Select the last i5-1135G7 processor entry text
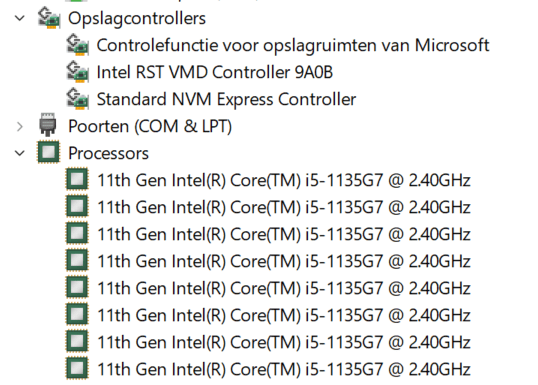The width and height of the screenshot is (538, 385). point(284,370)
